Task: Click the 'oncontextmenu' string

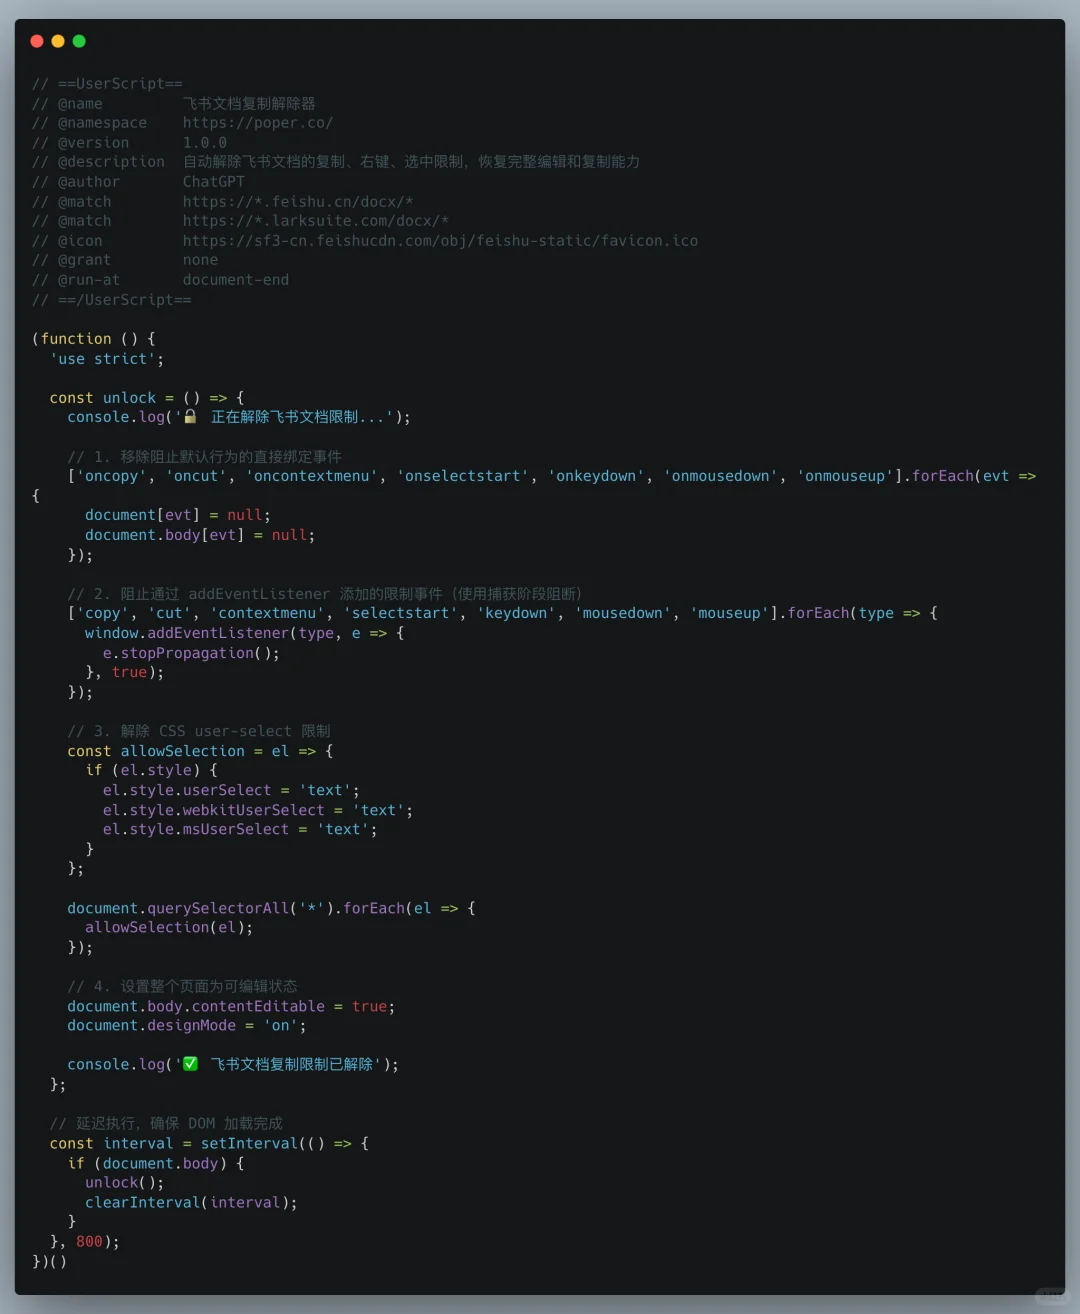Action: click(312, 476)
